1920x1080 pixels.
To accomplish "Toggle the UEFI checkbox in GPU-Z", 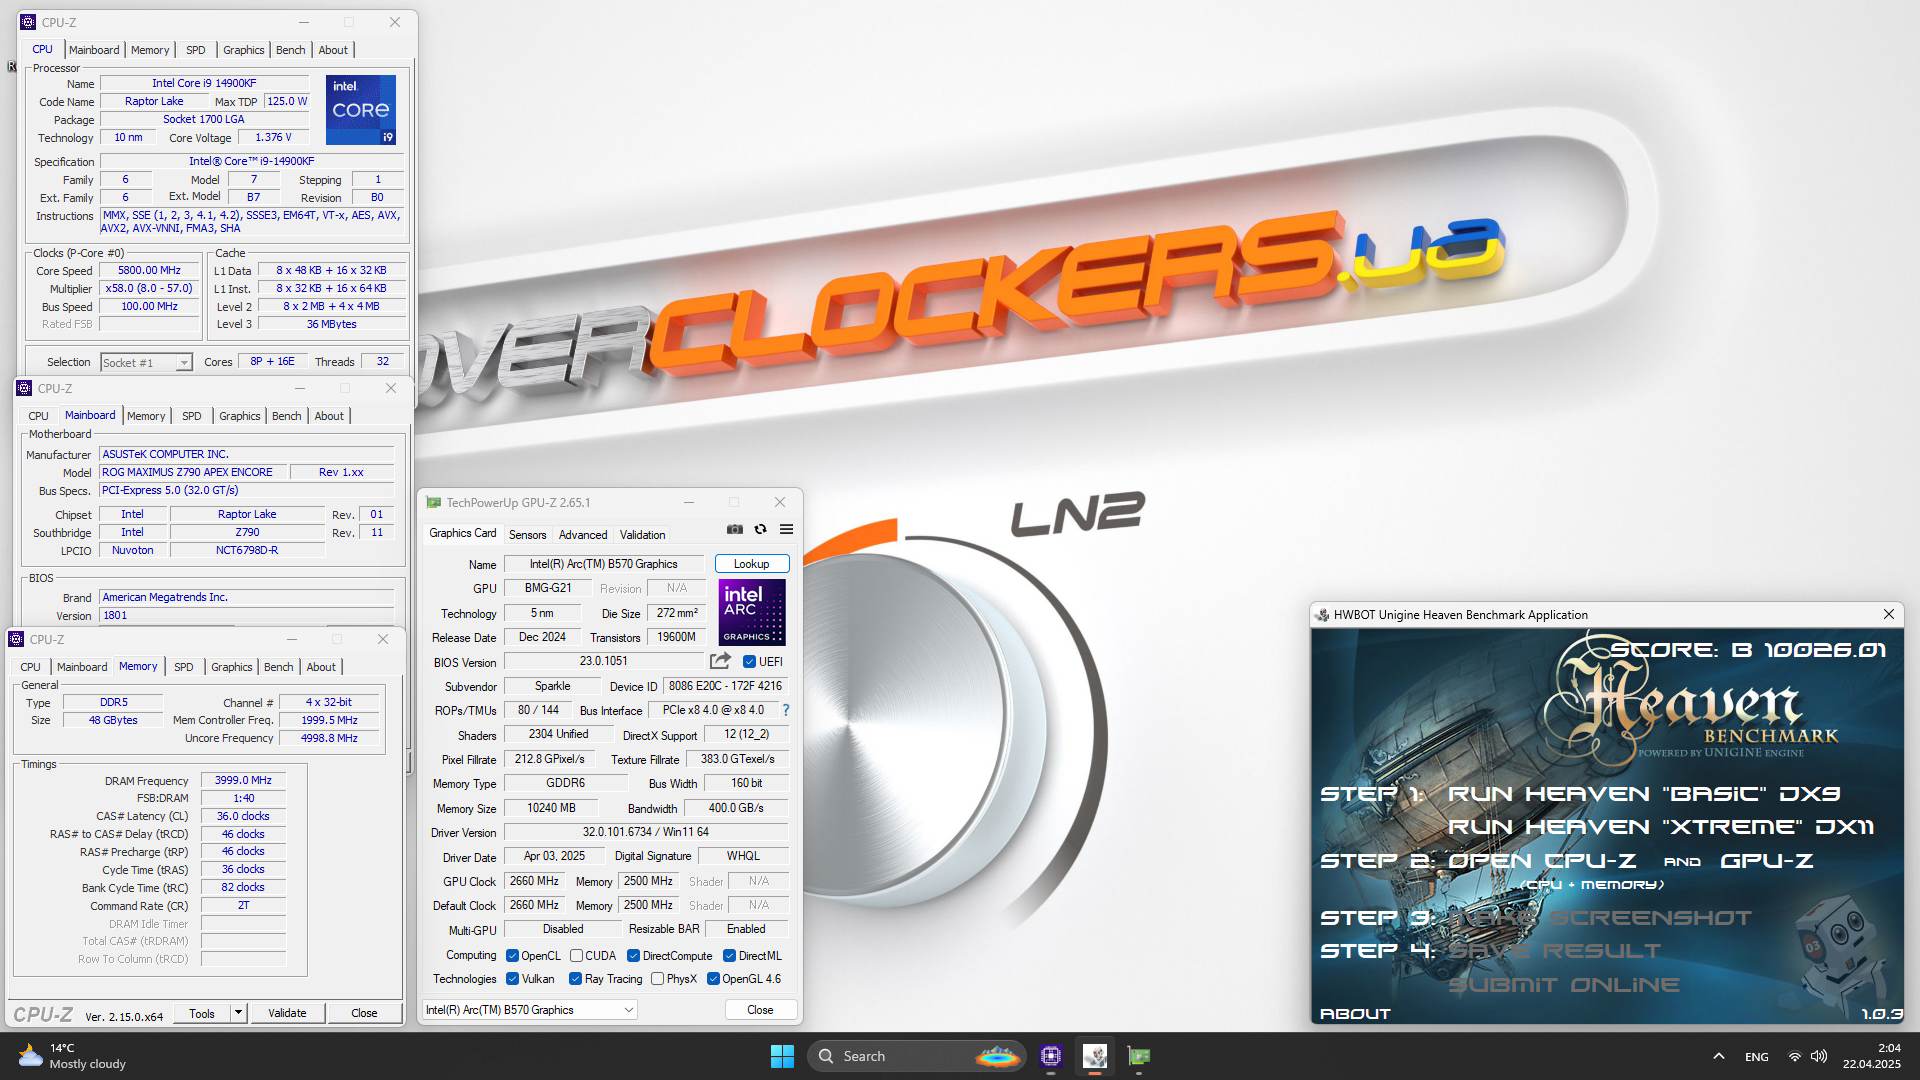I will click(x=749, y=662).
